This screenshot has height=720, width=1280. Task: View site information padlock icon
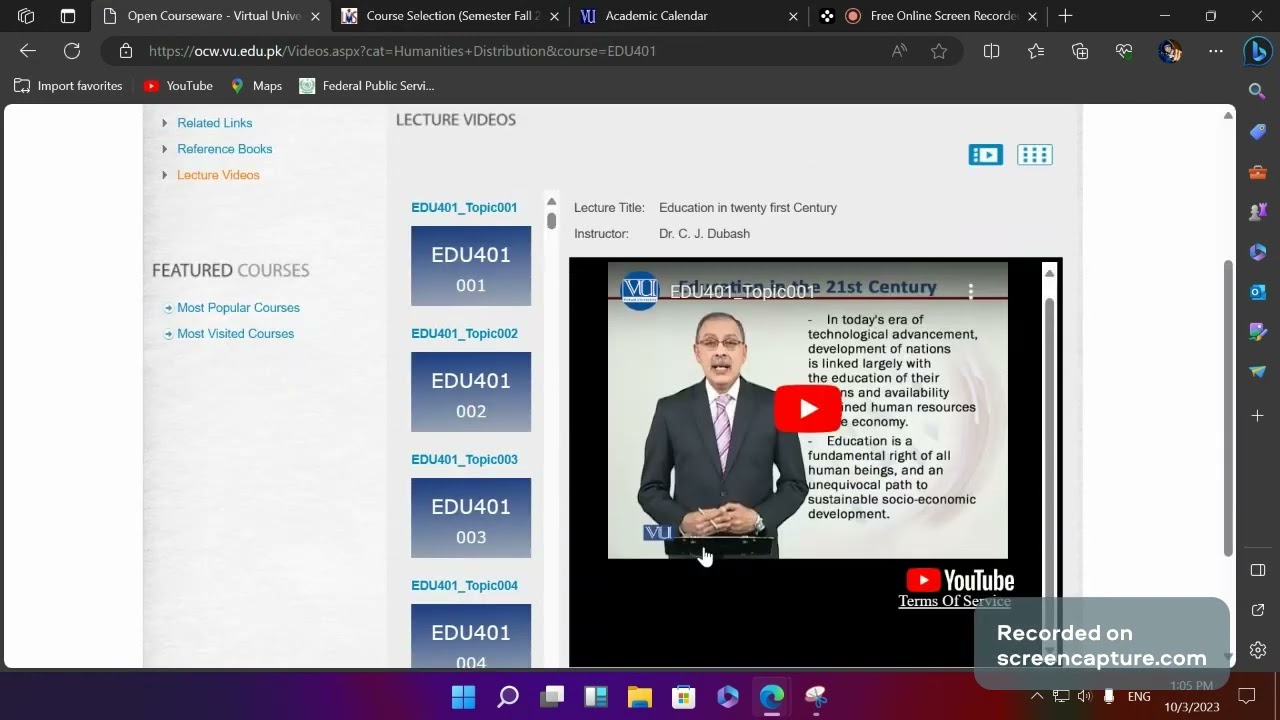click(126, 51)
